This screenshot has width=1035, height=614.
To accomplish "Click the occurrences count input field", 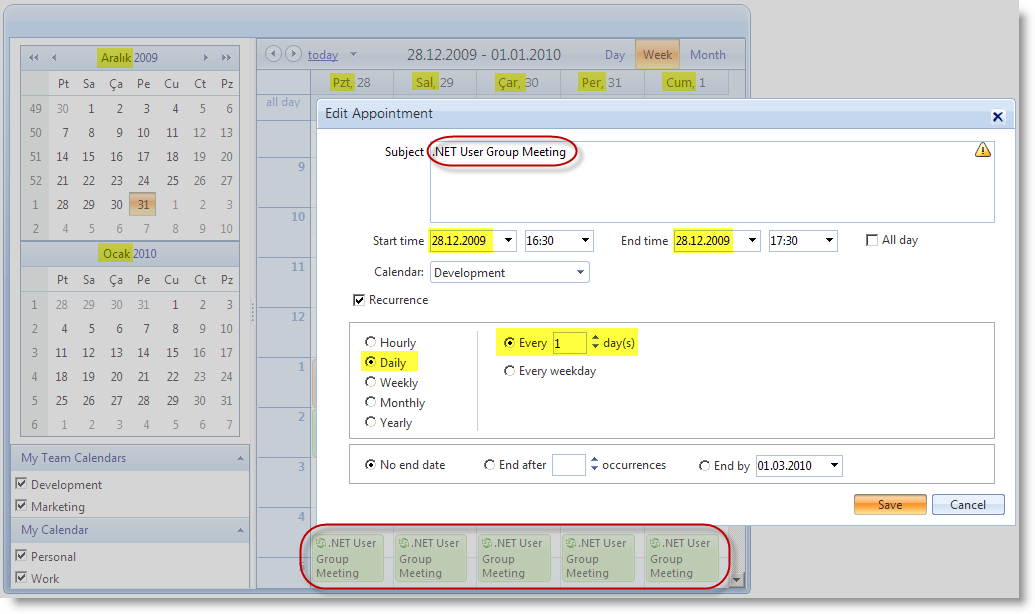I will click(x=568, y=465).
